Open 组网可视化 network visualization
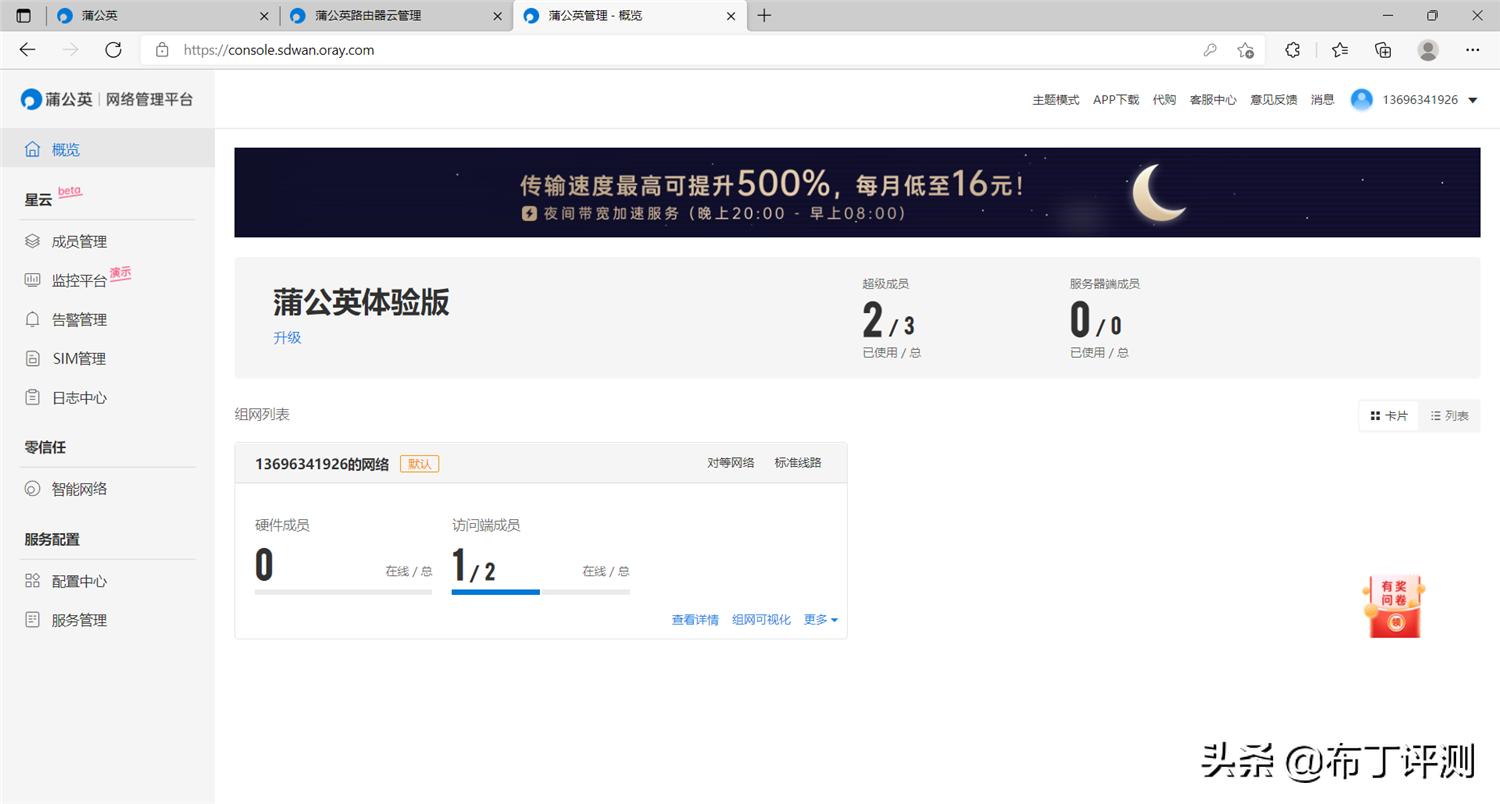Image resolution: width=1500 pixels, height=804 pixels. pyautogui.click(x=761, y=619)
